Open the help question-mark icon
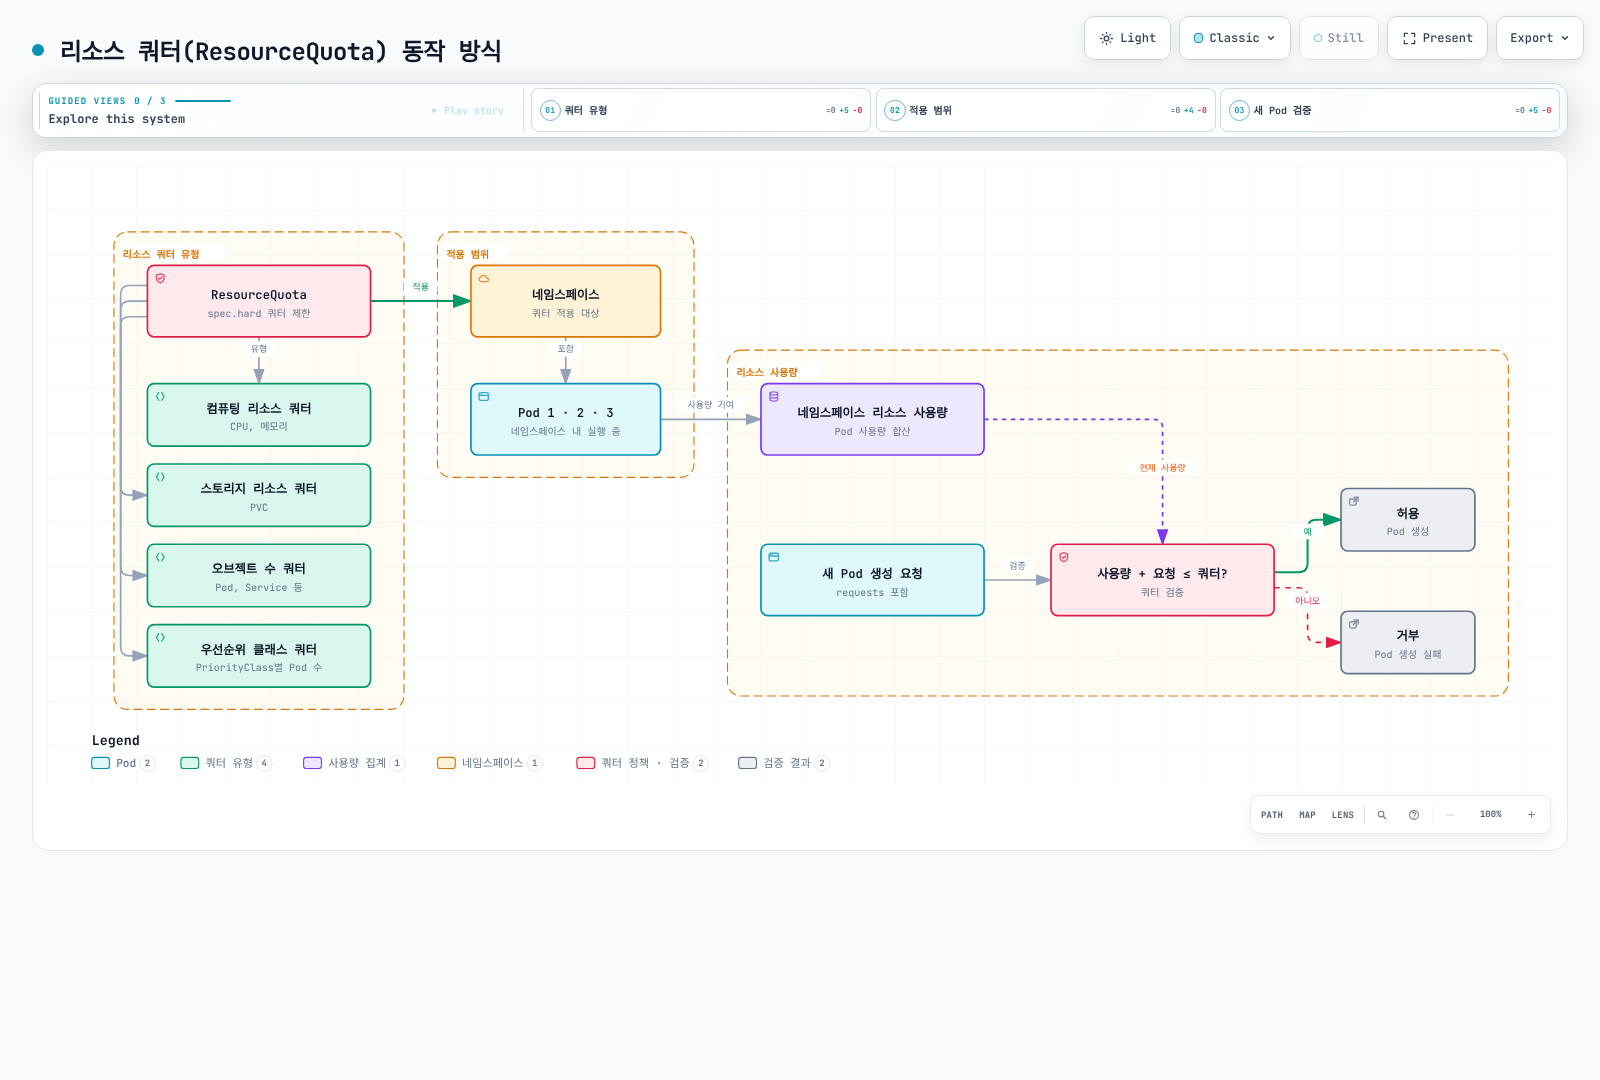The image size is (1600, 1080). [1414, 815]
